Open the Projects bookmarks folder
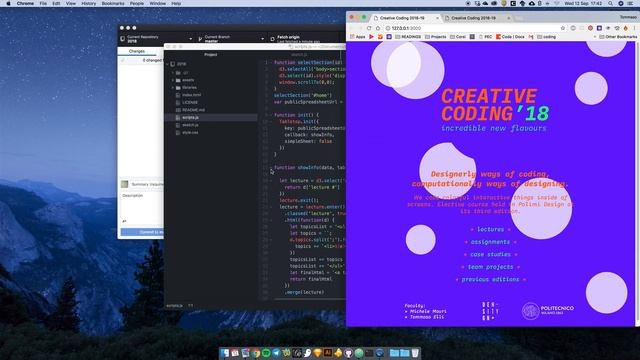 point(436,37)
